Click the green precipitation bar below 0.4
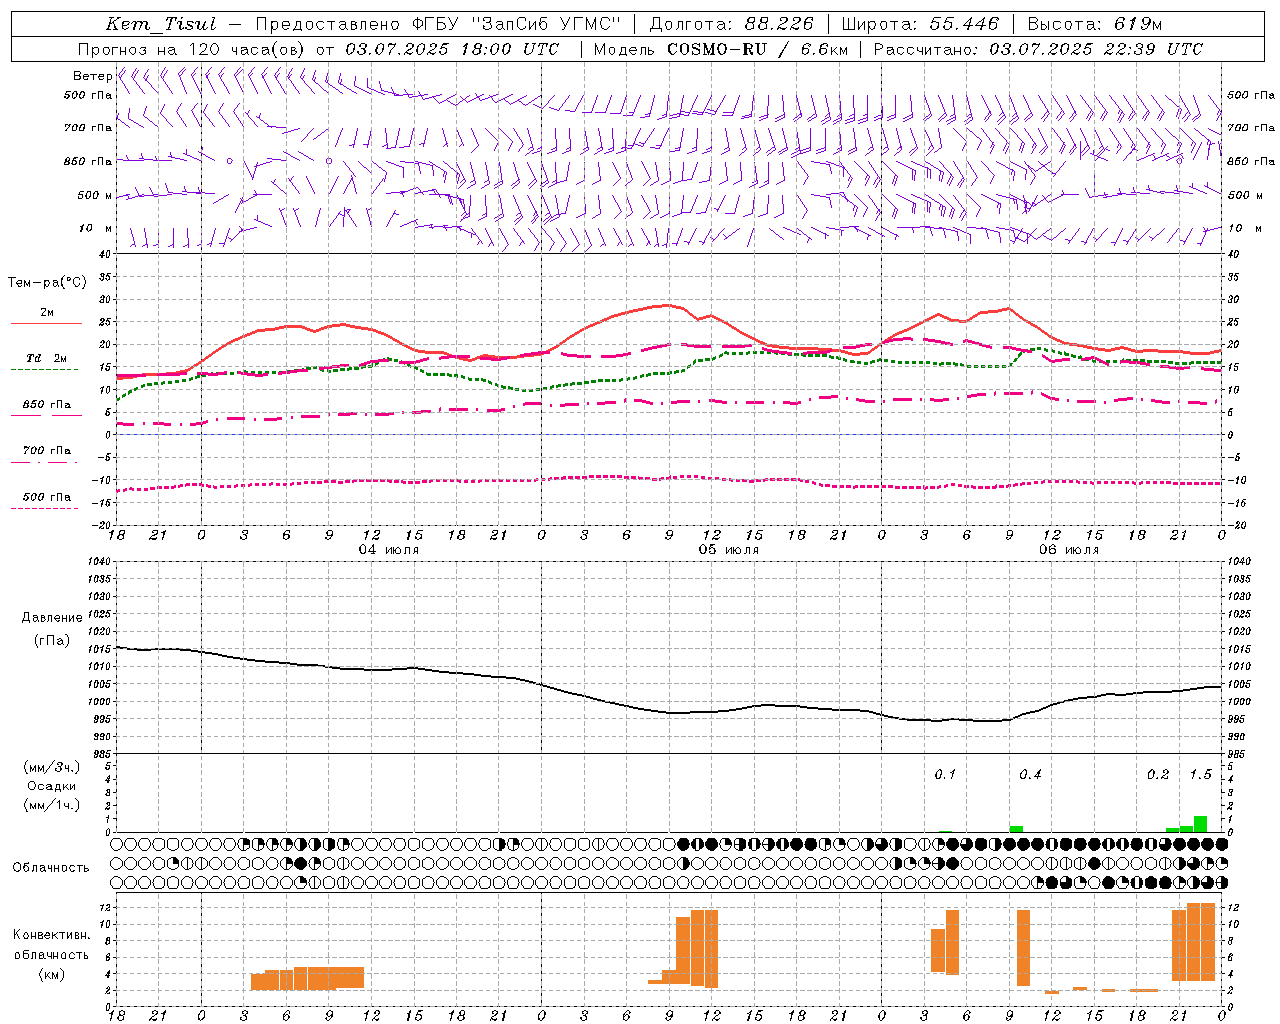Viewport: 1280px width, 1024px height. pos(1016,829)
